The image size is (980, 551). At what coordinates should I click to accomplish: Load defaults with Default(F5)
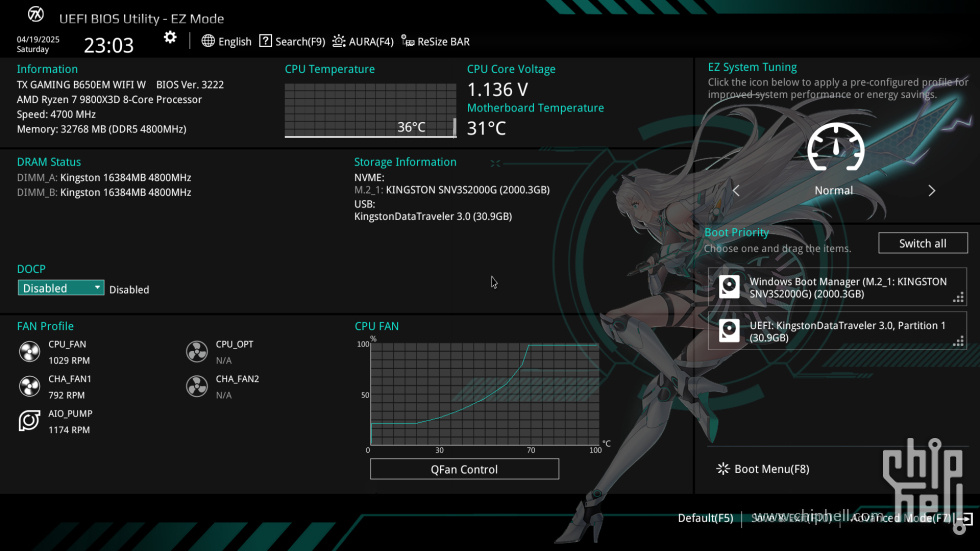pos(705,518)
